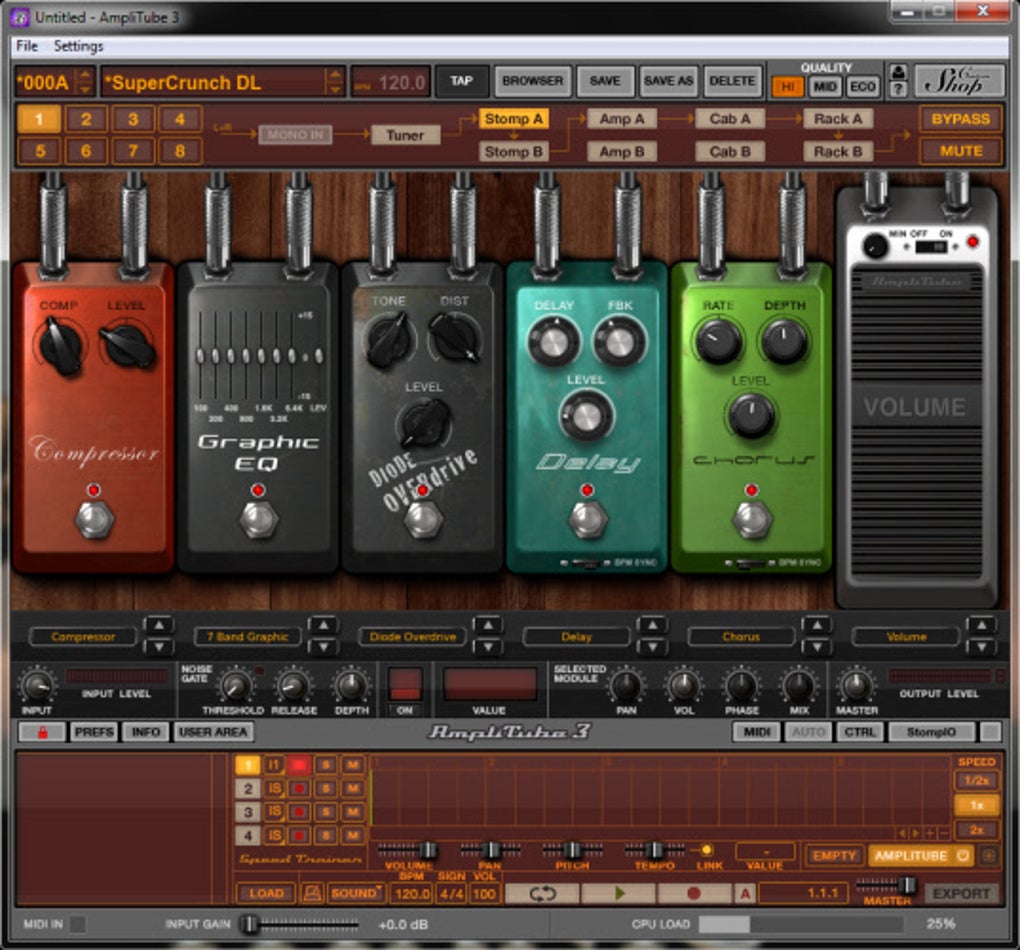Select Amp A in signal chain

tap(621, 119)
